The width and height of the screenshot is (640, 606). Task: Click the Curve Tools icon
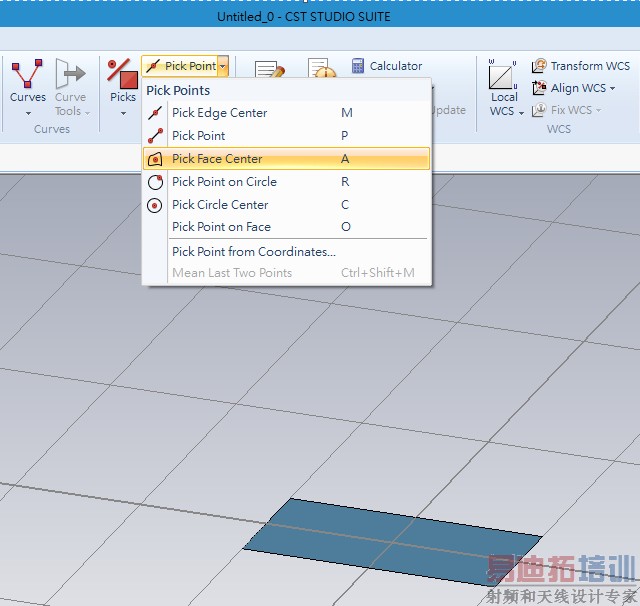(x=70, y=73)
